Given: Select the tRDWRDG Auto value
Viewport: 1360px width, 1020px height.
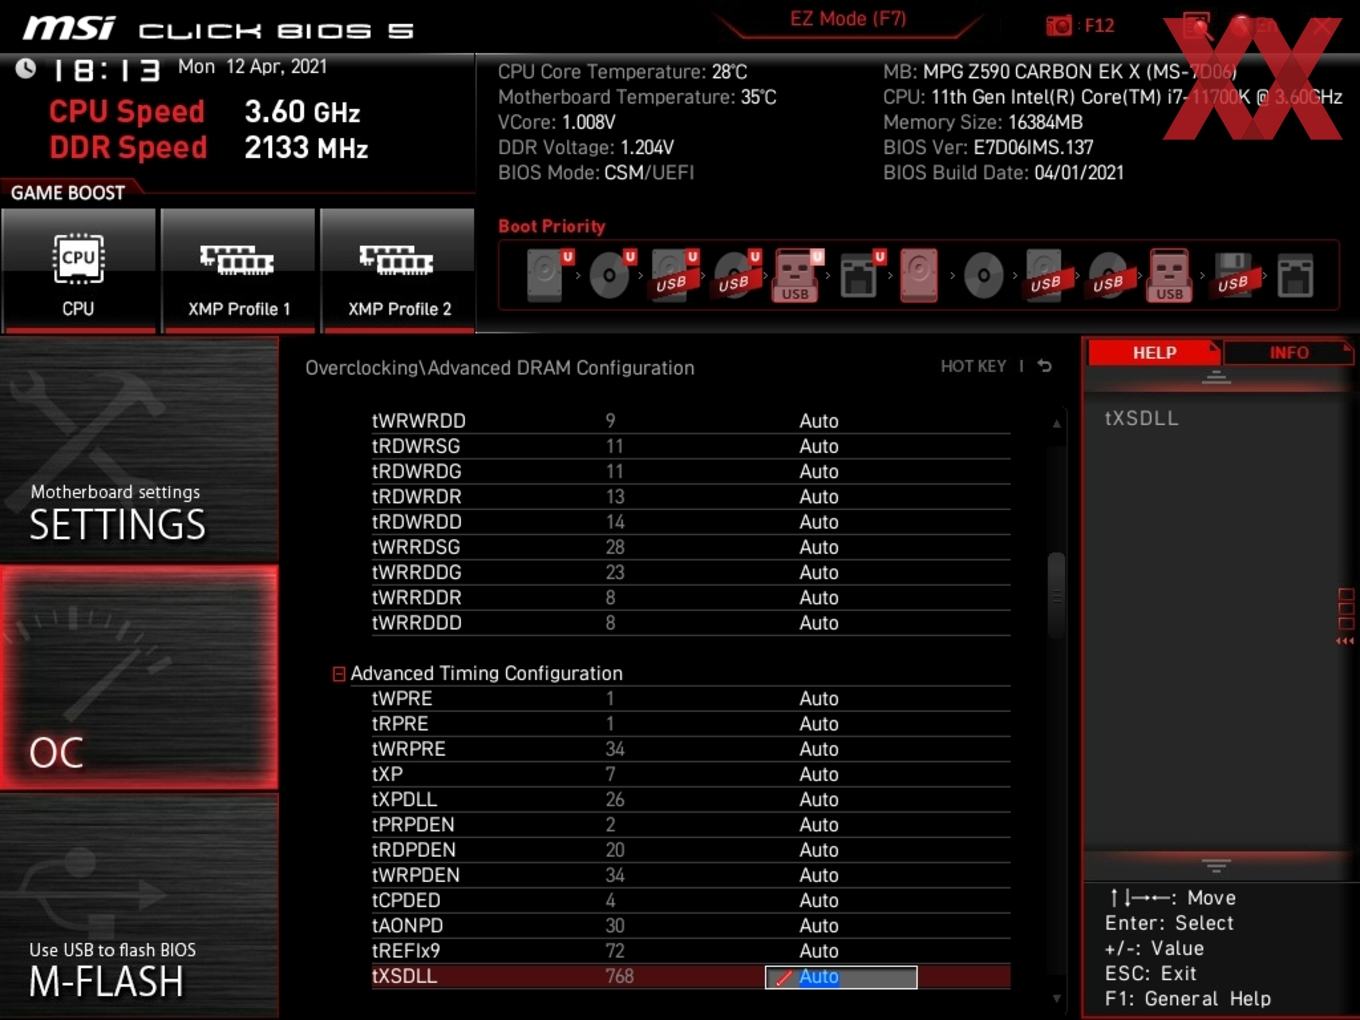Looking at the screenshot, I should 818,471.
